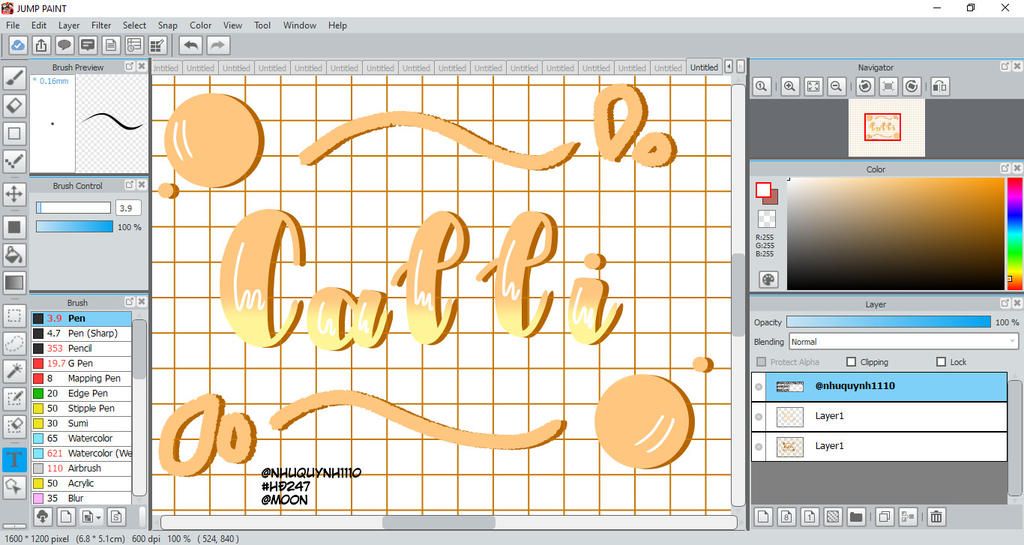Open the Window menu
The height and width of the screenshot is (545, 1024).
[x=299, y=25]
